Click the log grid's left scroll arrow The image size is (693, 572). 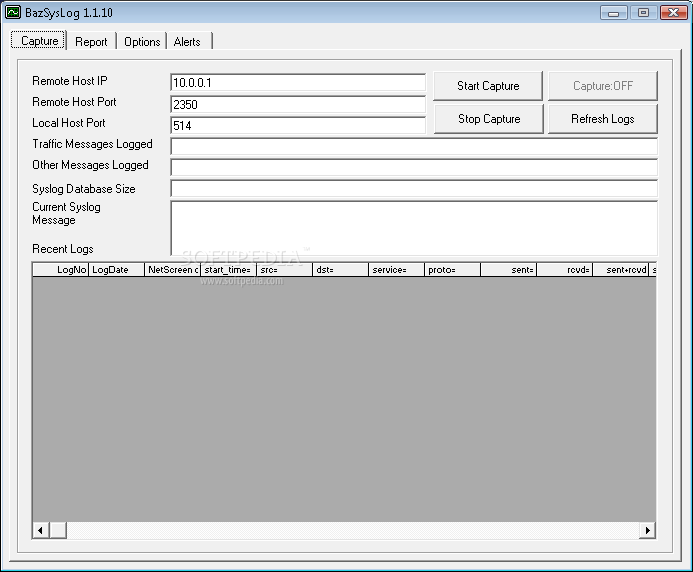41,530
